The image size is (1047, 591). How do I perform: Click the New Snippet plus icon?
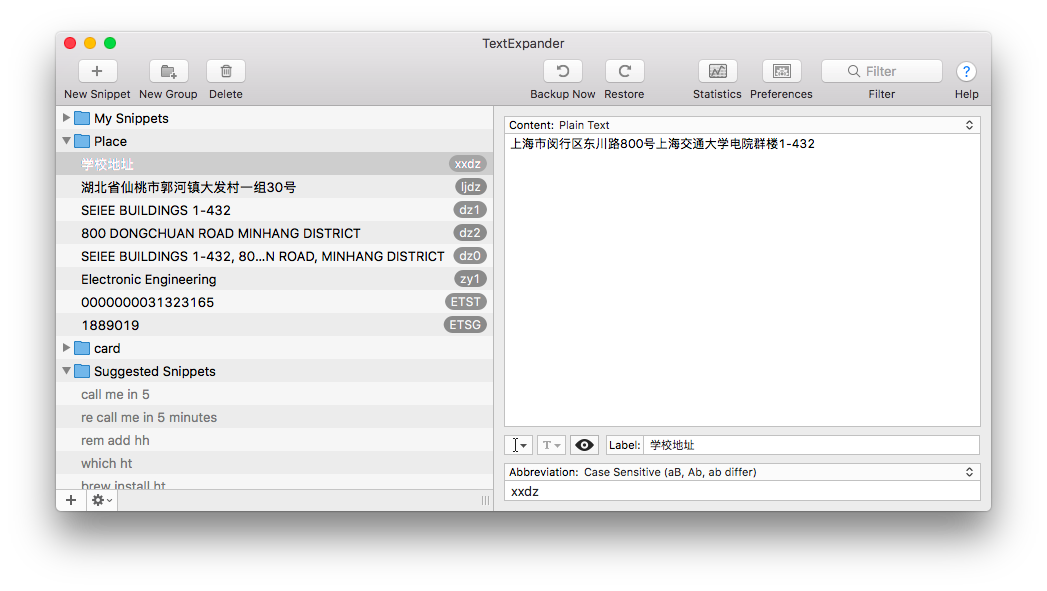tap(97, 71)
